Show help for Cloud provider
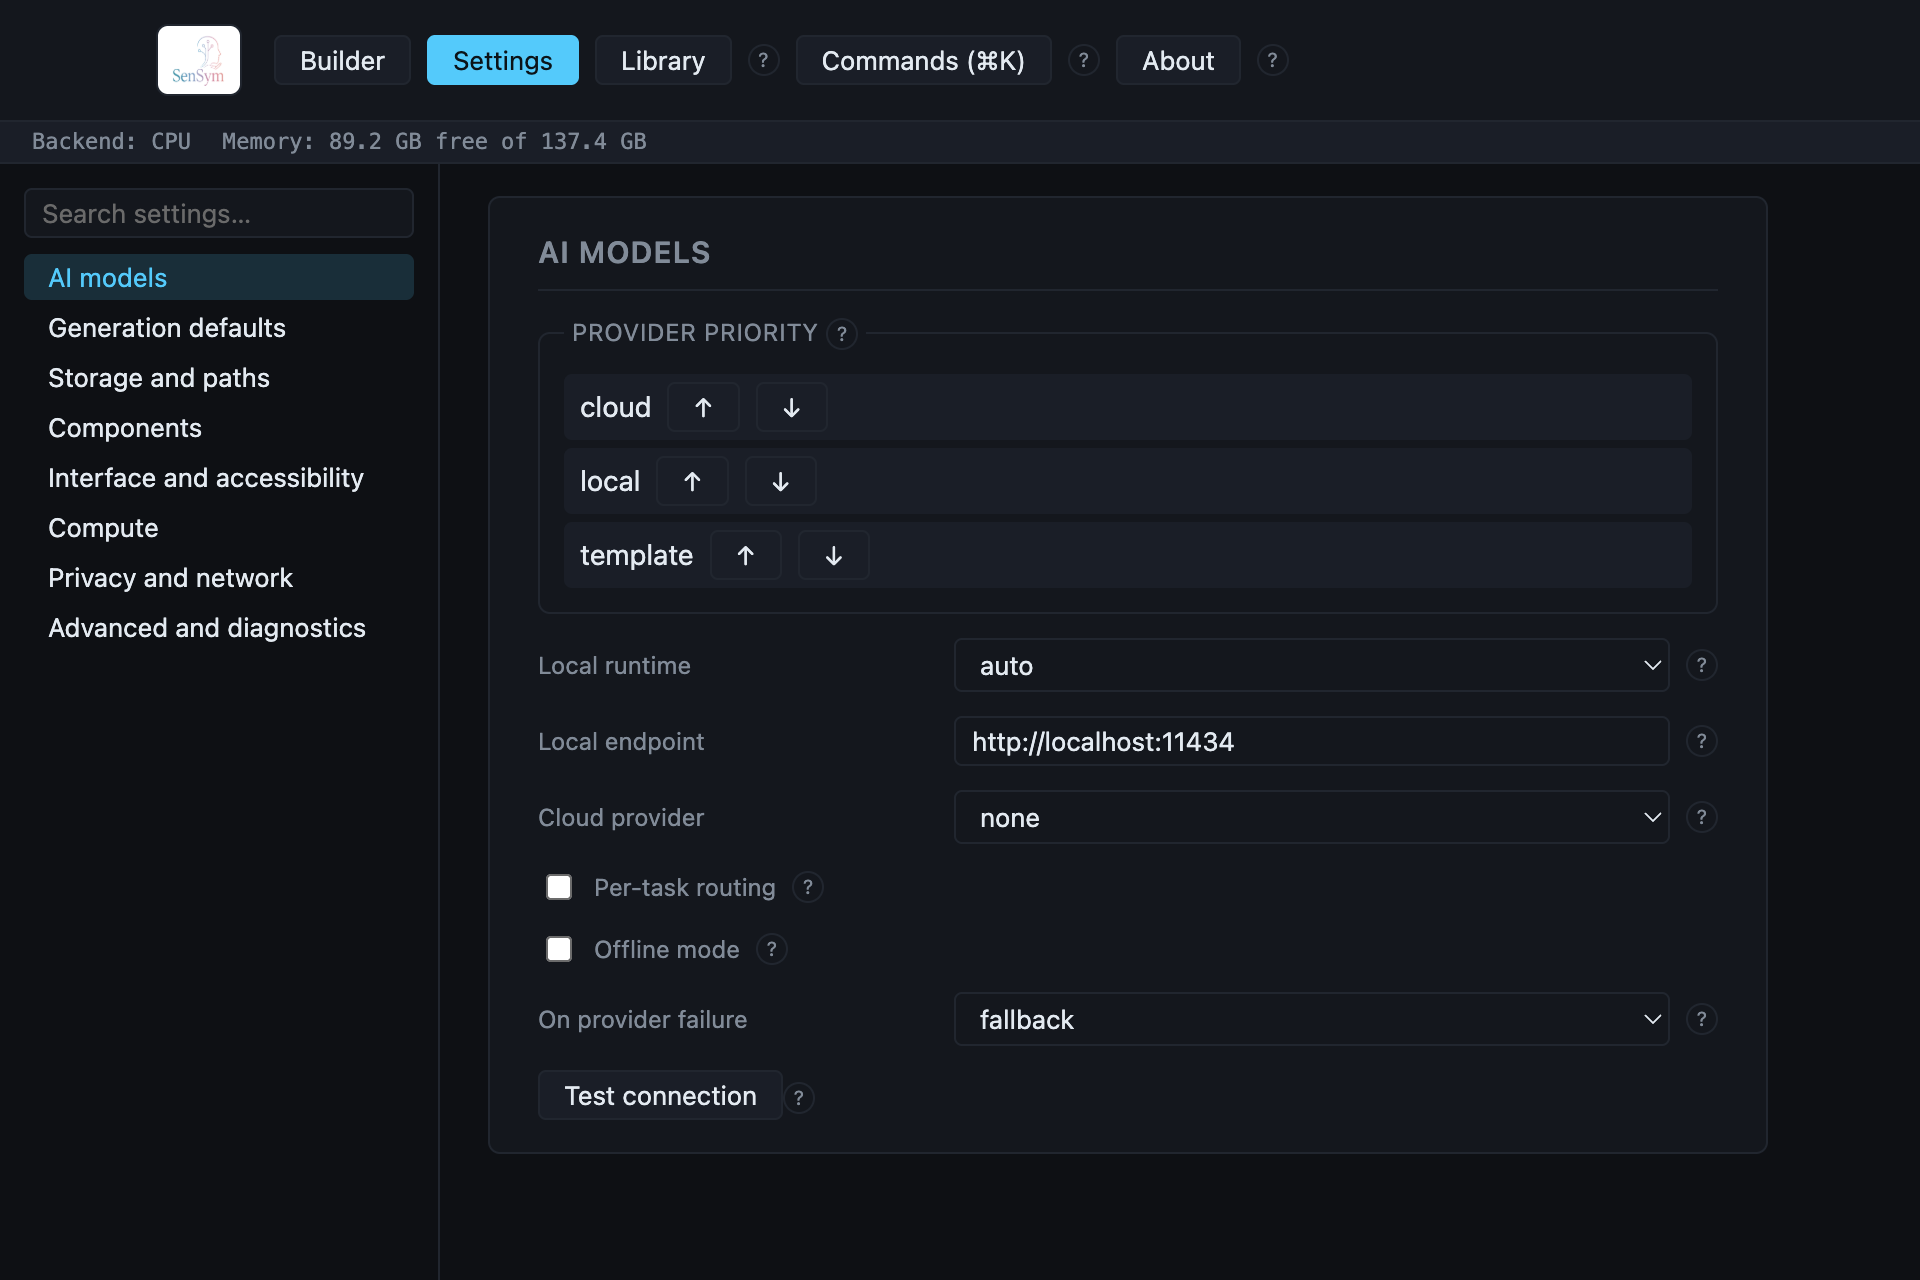1920x1280 pixels. point(1701,817)
